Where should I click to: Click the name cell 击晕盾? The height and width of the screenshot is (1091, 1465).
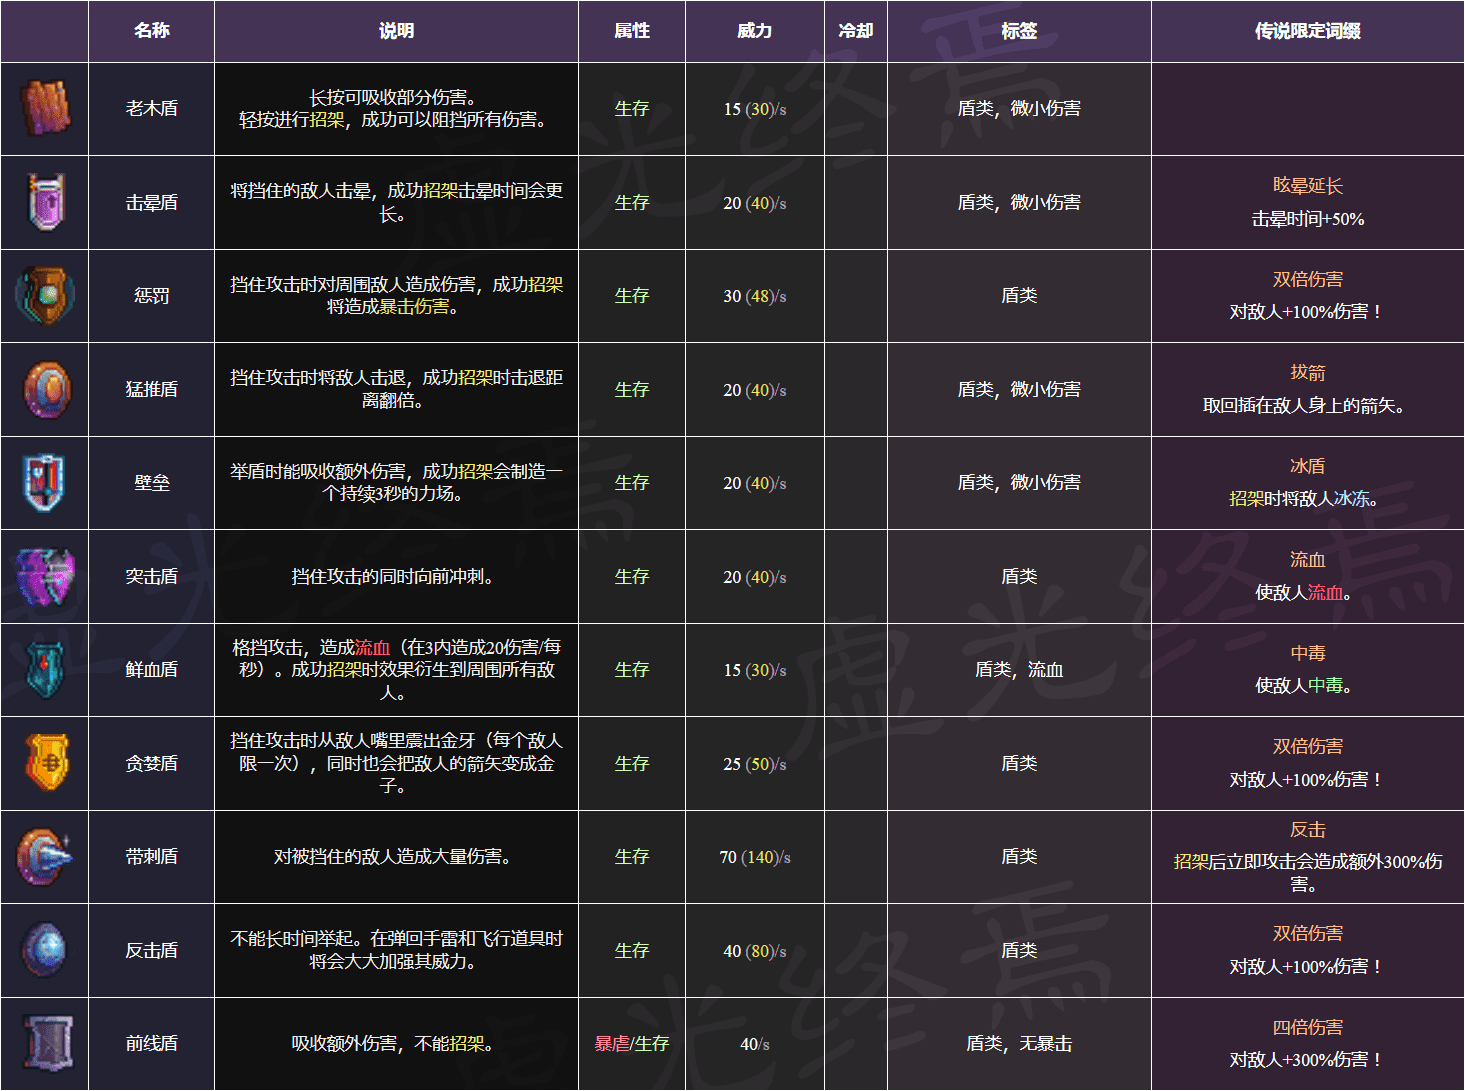(x=151, y=203)
